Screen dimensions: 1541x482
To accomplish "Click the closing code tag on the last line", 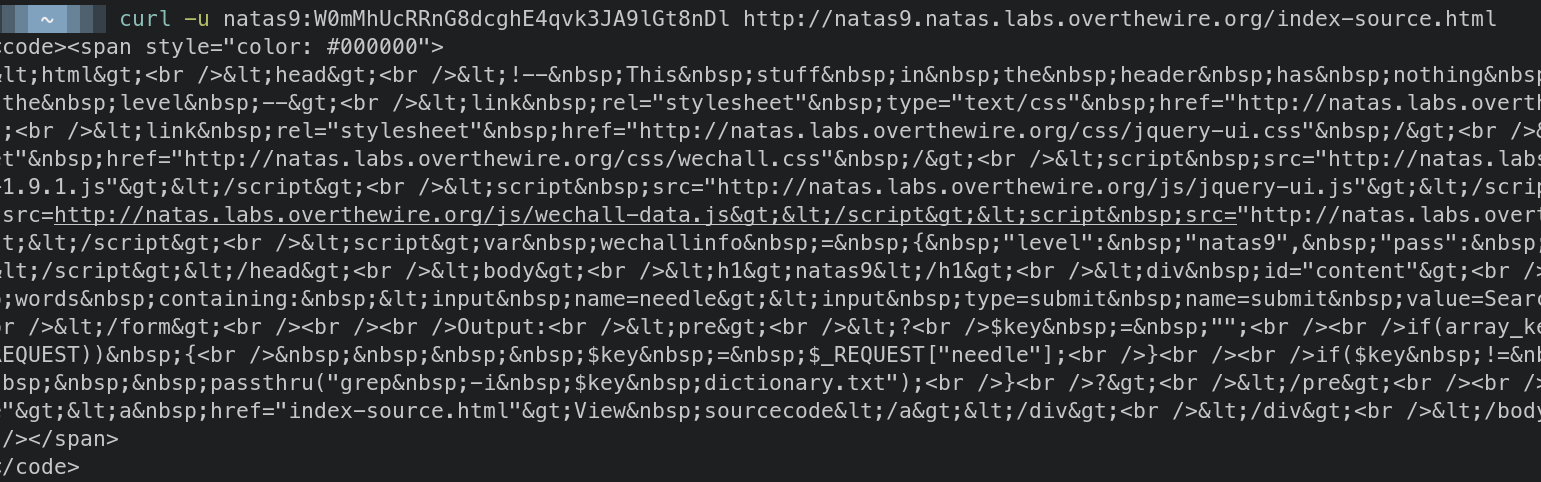I will 40,467.
